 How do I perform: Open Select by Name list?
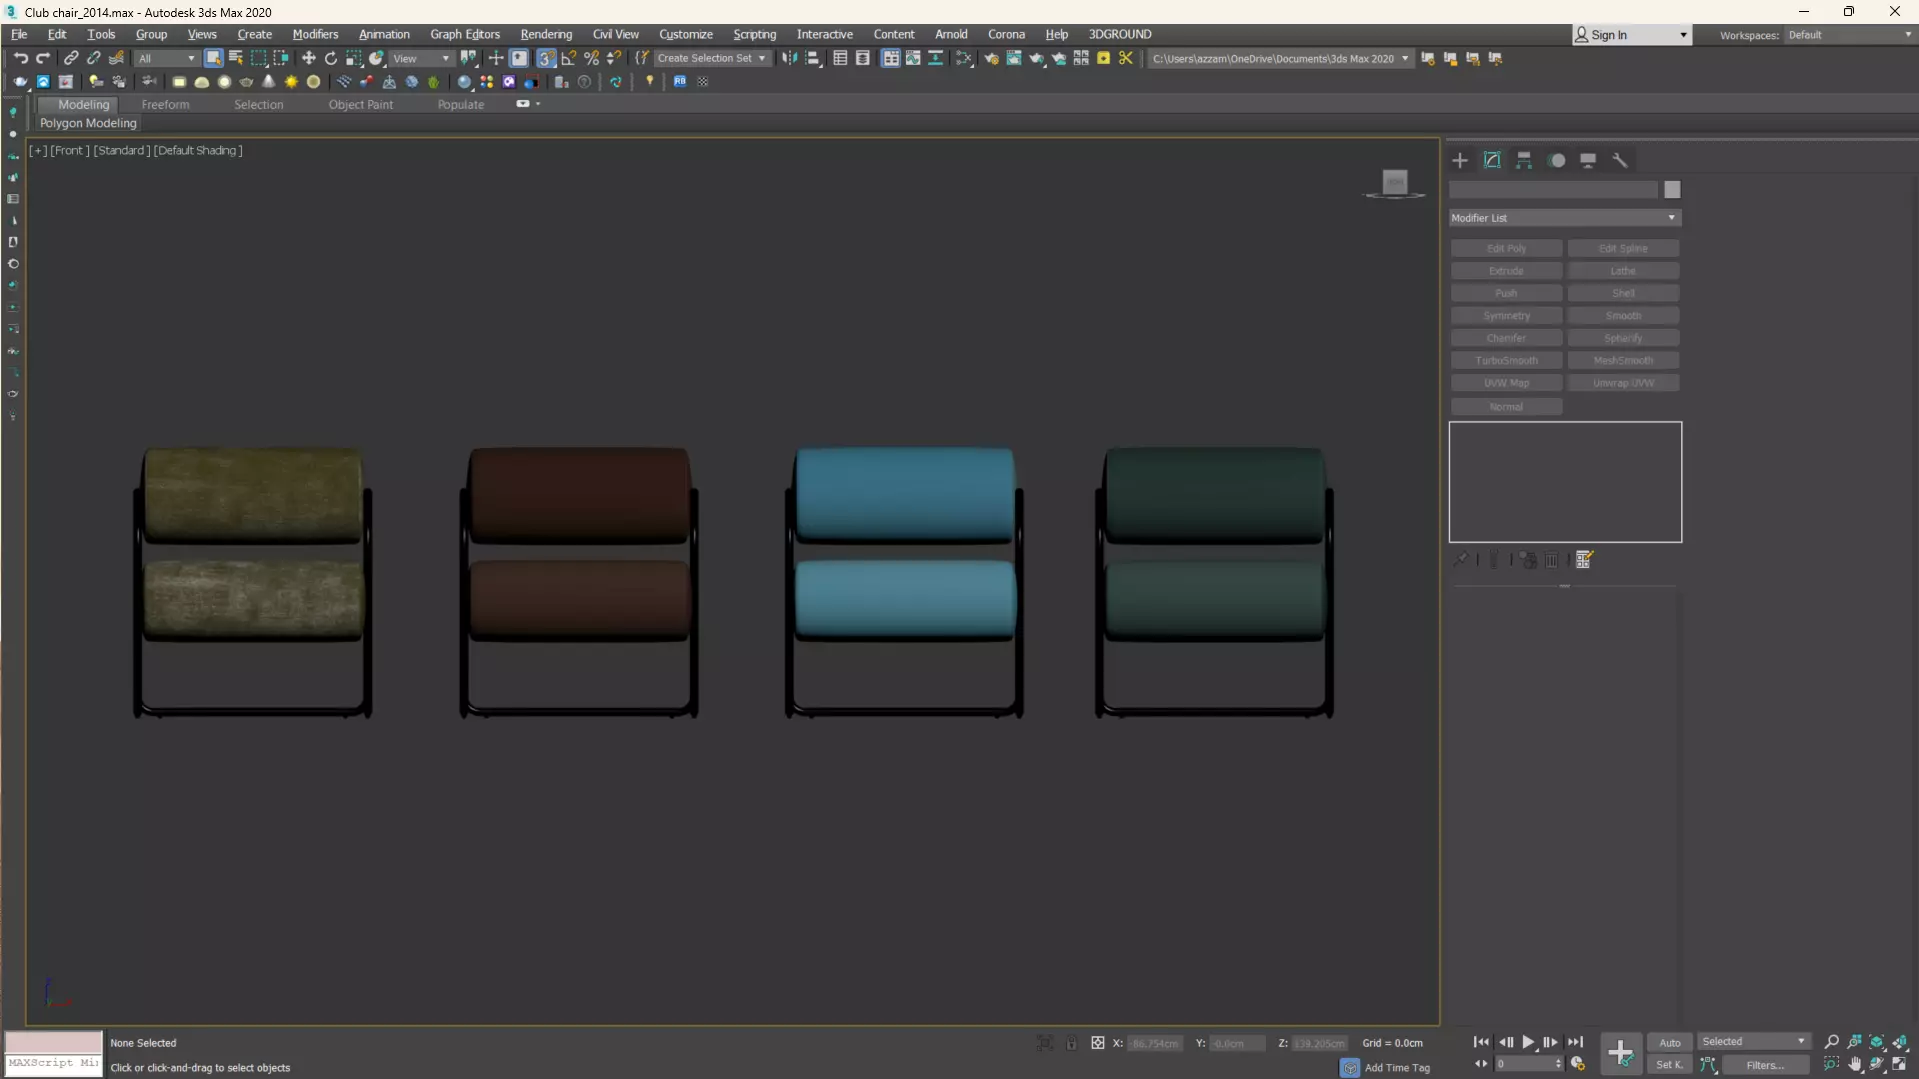coord(236,58)
